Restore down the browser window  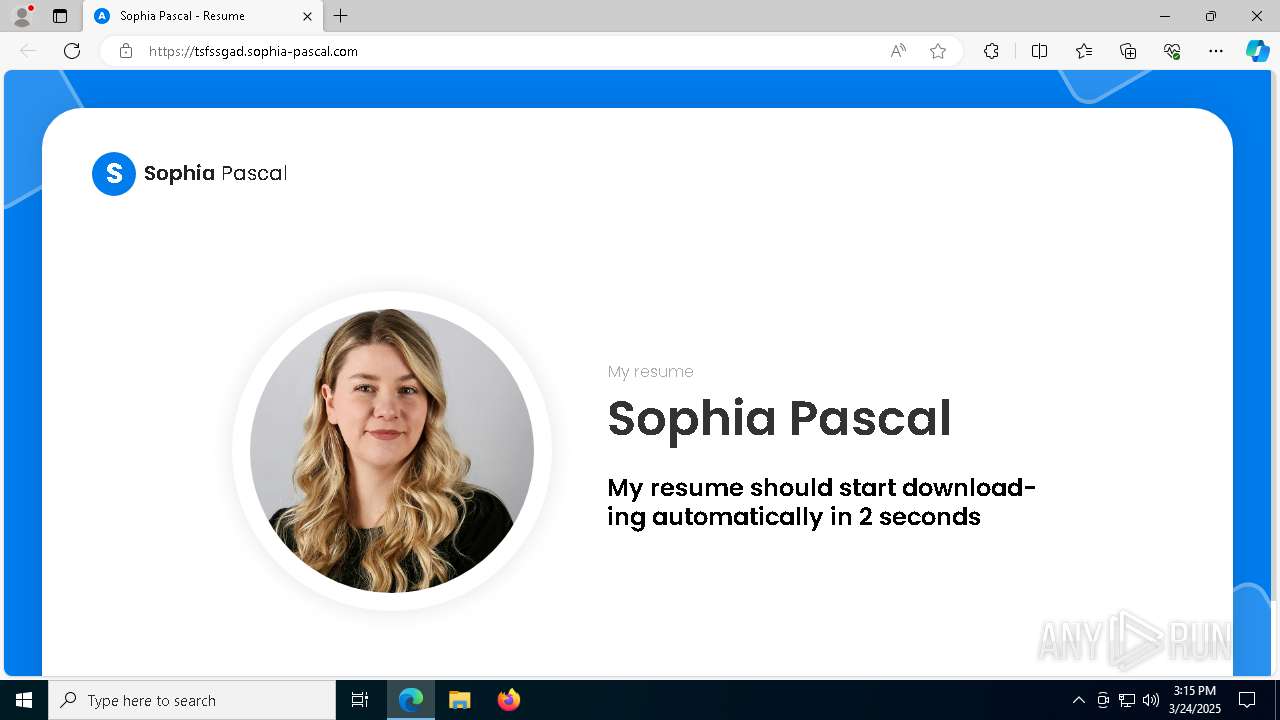point(1211,16)
